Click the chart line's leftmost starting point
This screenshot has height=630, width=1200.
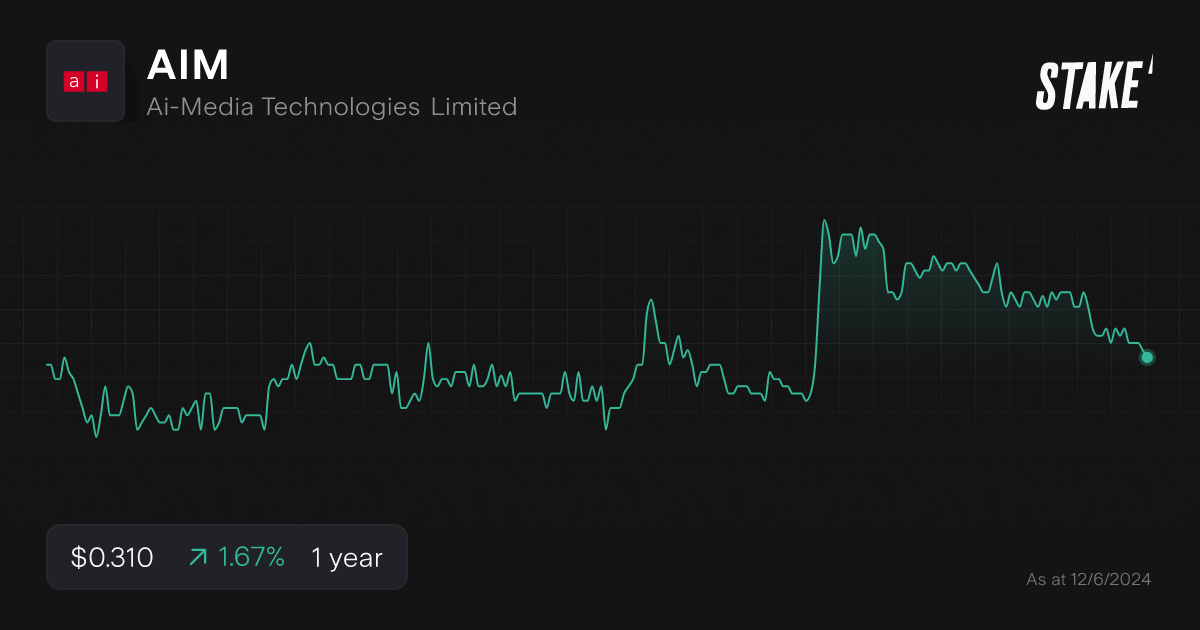[x=48, y=364]
